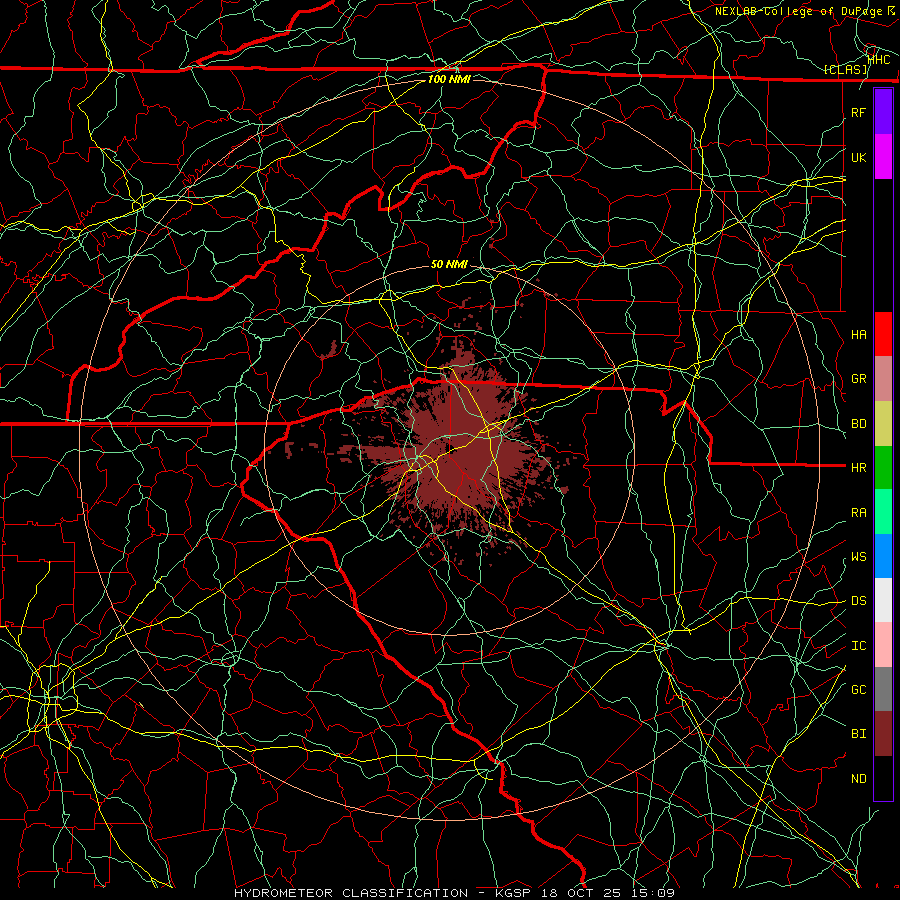The image size is (900, 900).
Task: Click the RF purple legend color swatch
Action: (883, 112)
